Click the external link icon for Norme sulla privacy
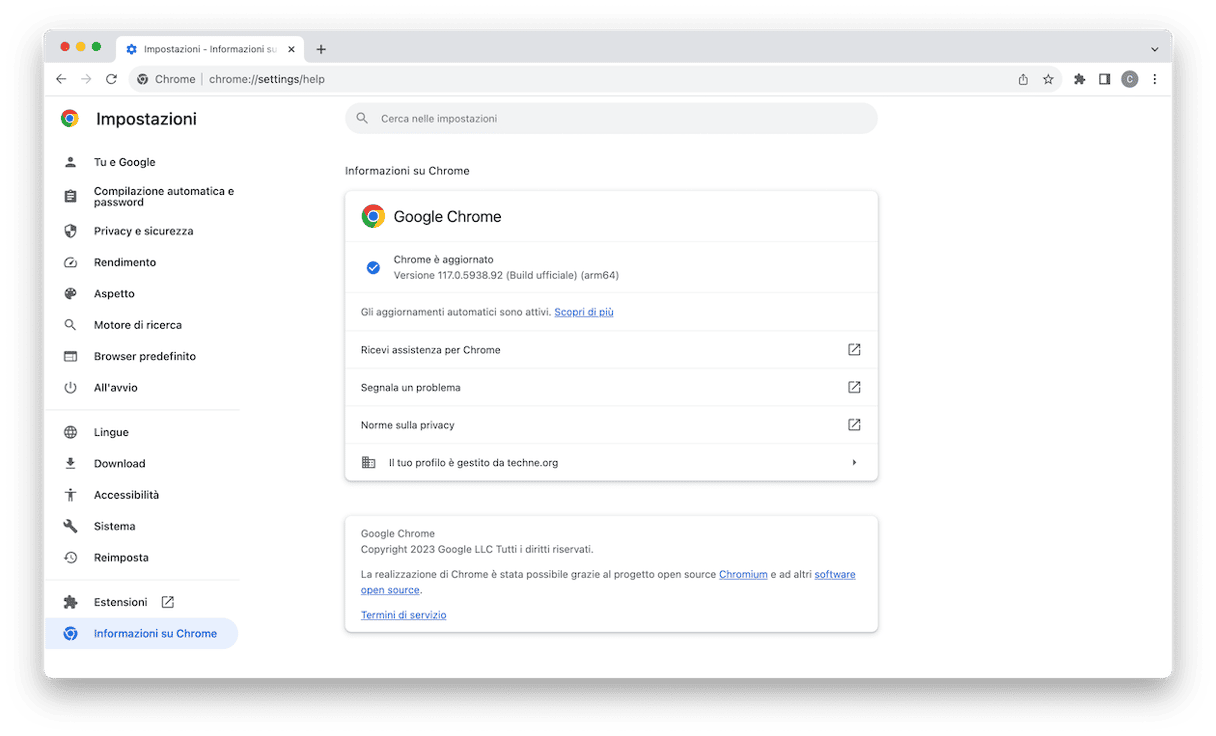This screenshot has width=1216, height=736. coord(854,425)
